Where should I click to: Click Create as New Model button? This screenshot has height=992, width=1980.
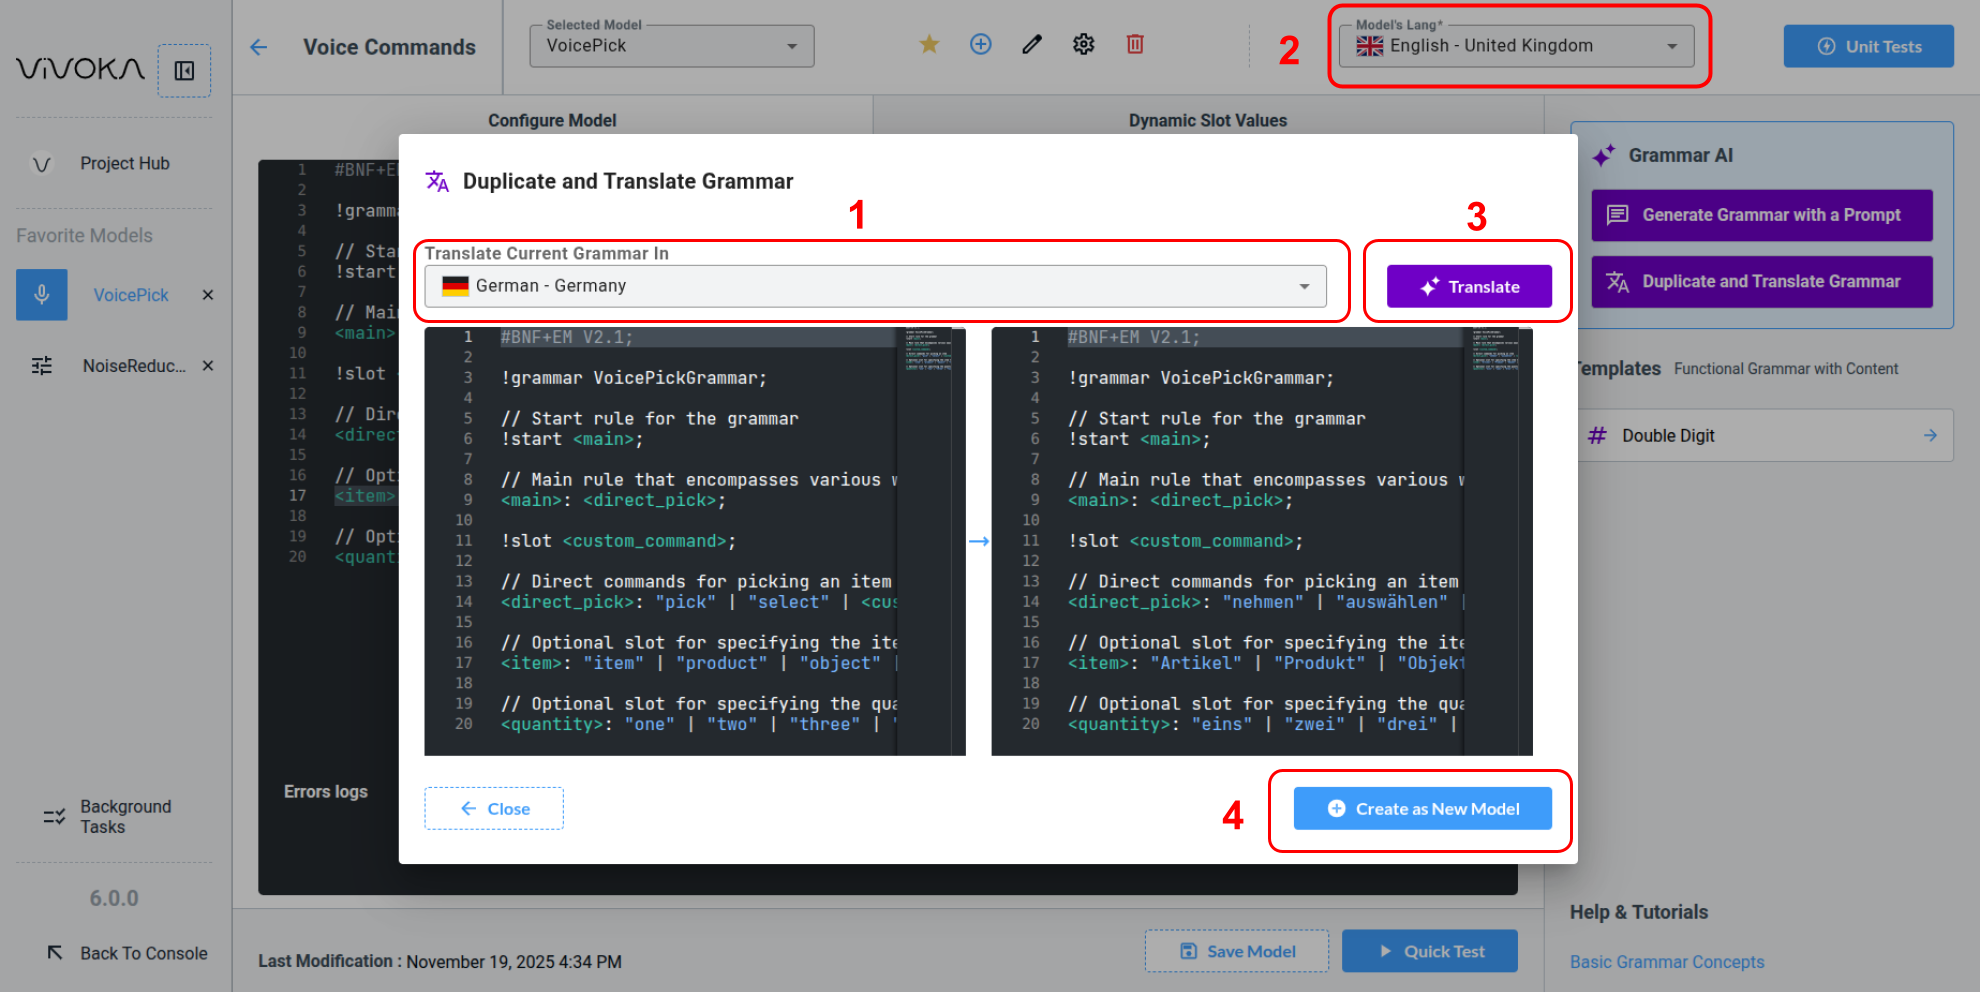pos(1422,809)
